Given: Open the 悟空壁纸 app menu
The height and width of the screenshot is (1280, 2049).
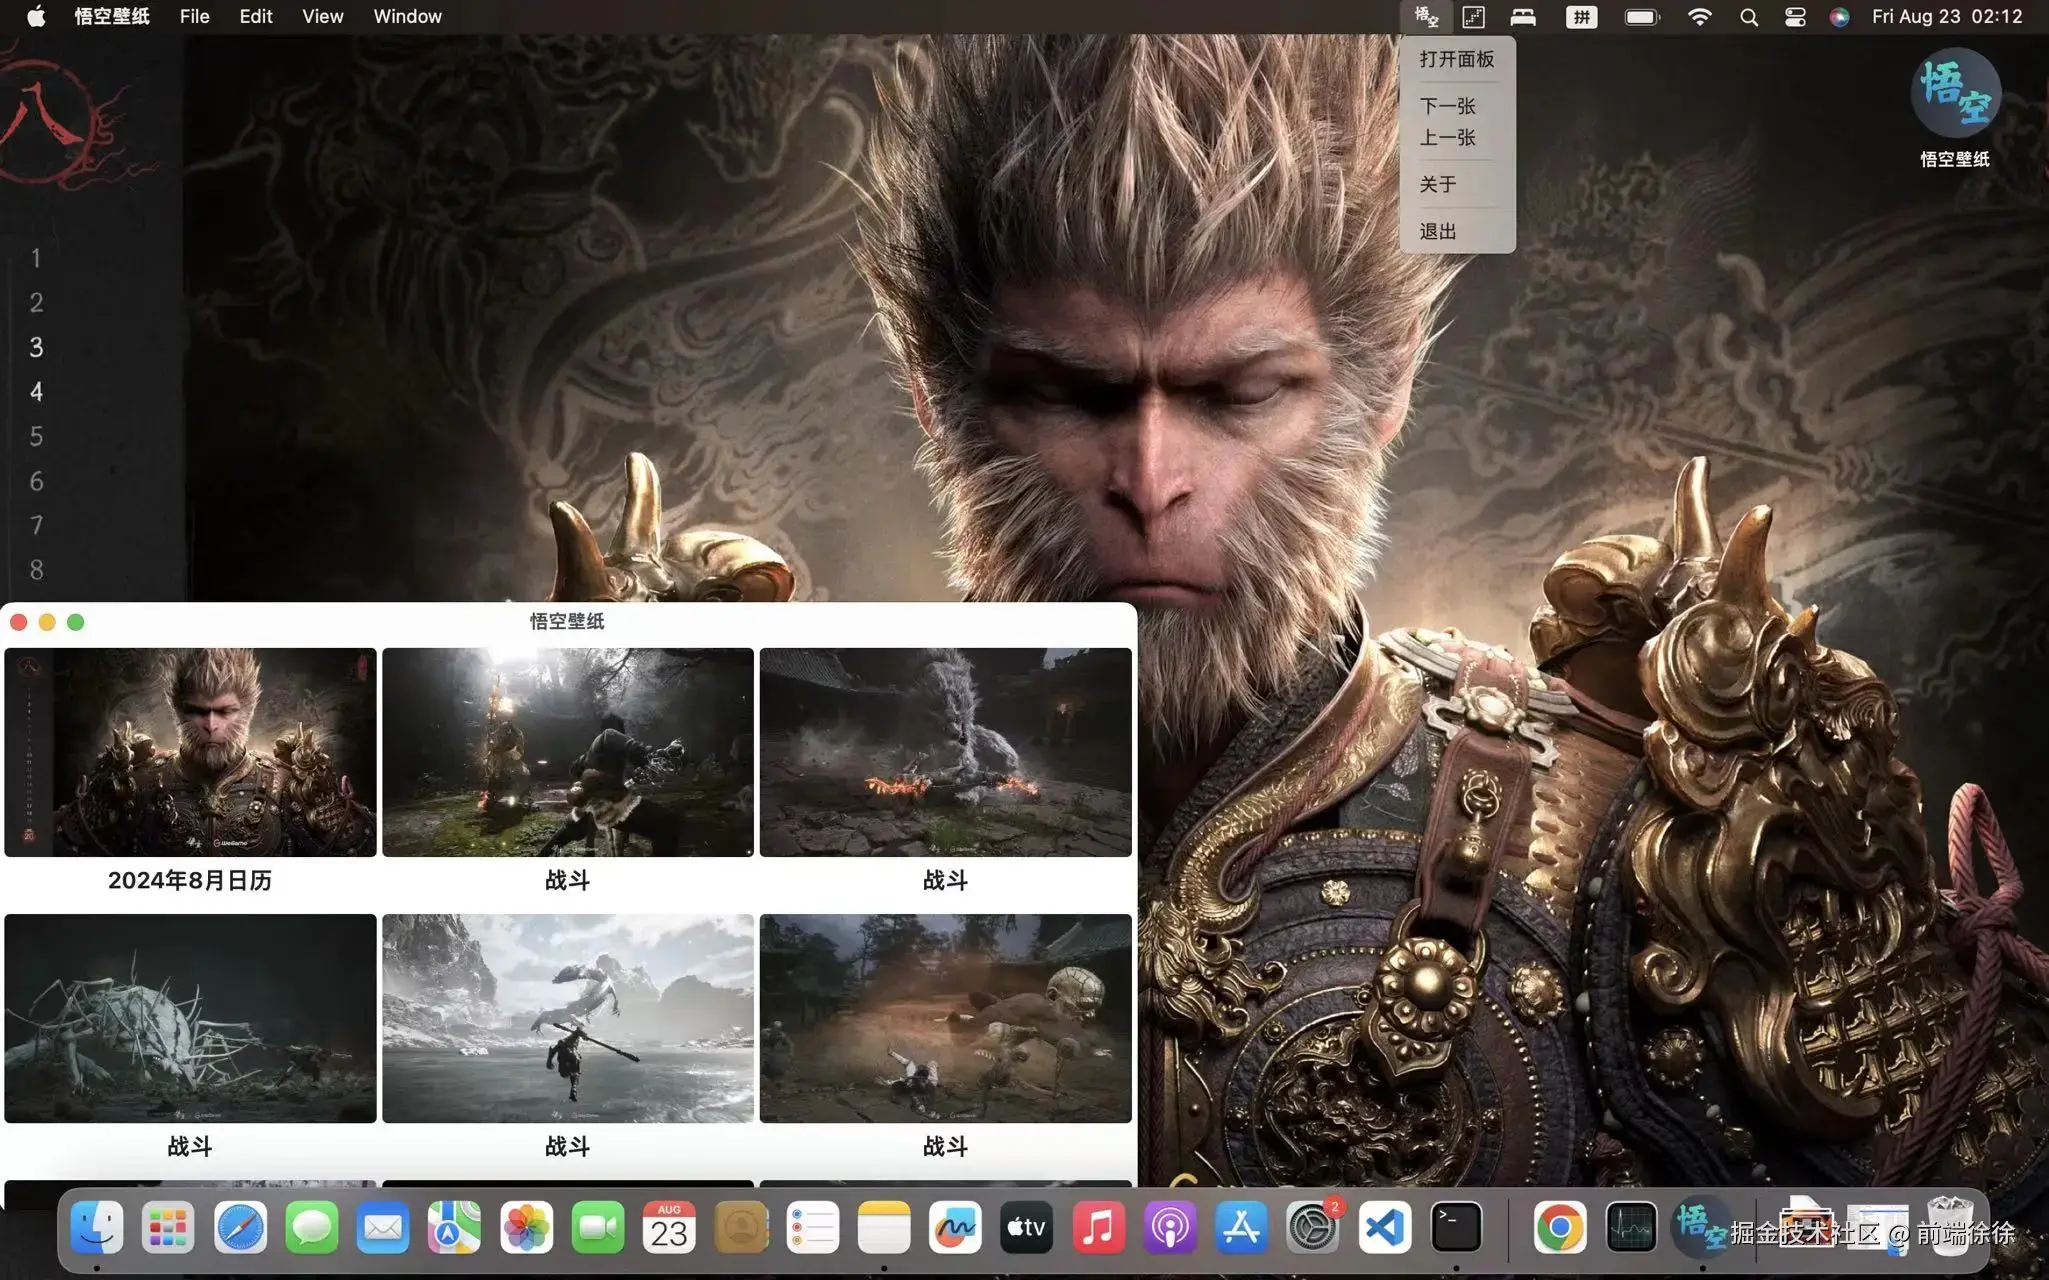Looking at the screenshot, I should [x=112, y=17].
